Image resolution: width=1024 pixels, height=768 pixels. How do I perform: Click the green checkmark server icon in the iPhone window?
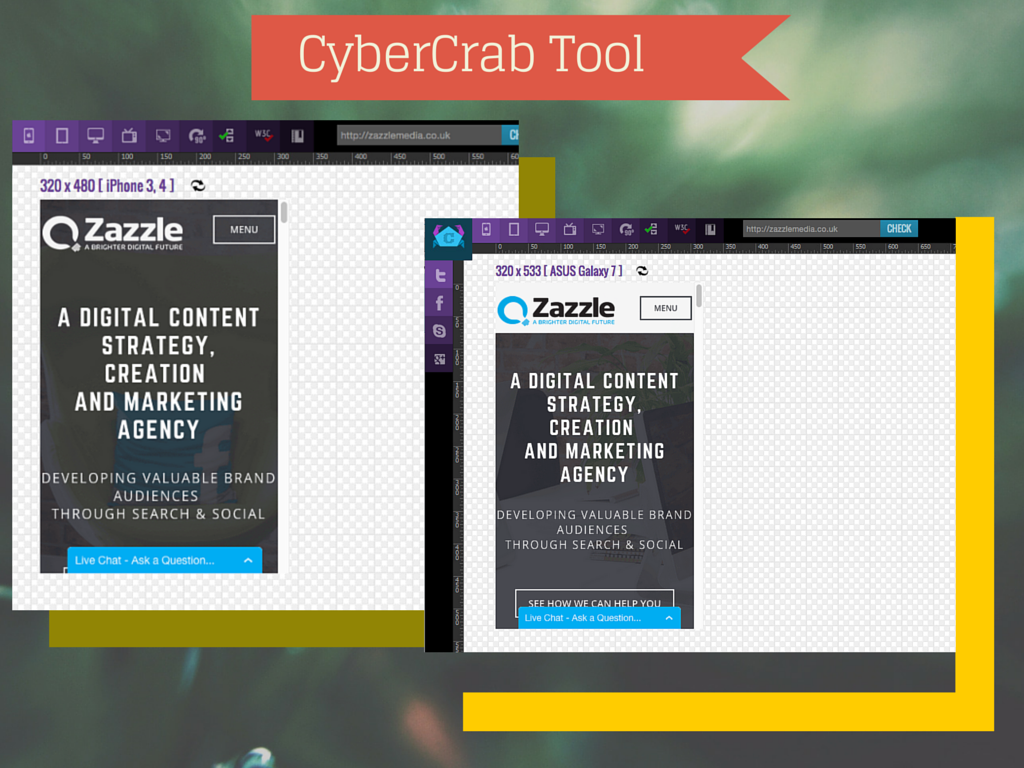point(227,136)
